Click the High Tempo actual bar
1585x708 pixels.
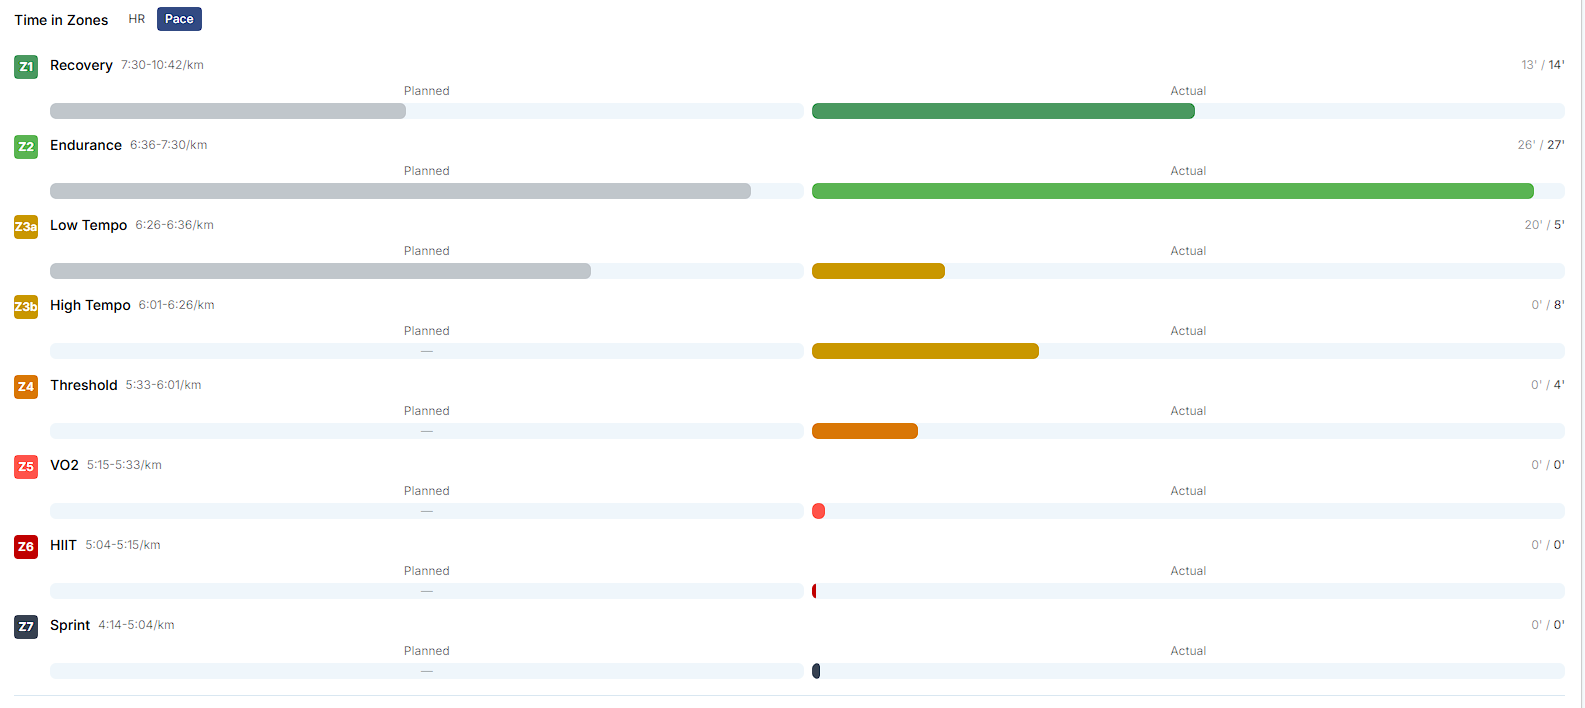click(925, 351)
